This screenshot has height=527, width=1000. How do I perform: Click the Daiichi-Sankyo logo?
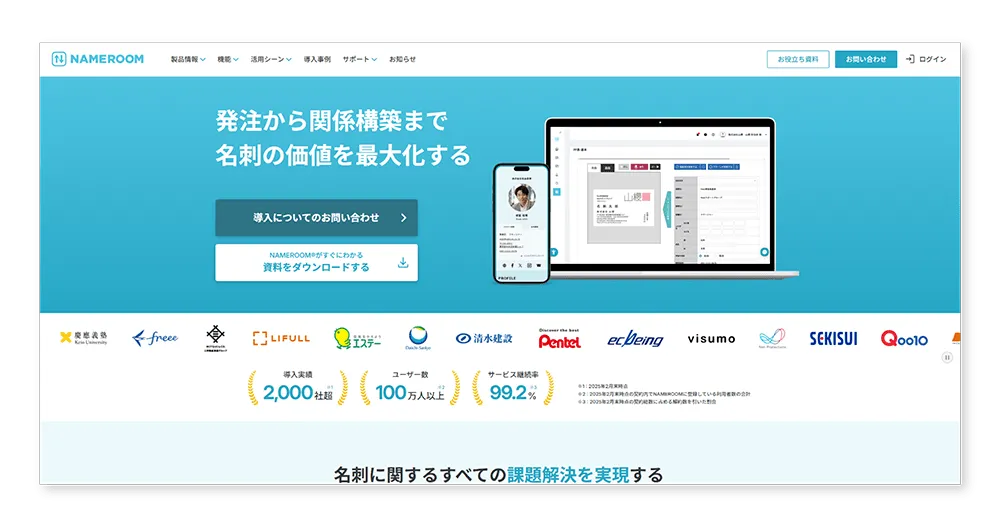point(418,338)
